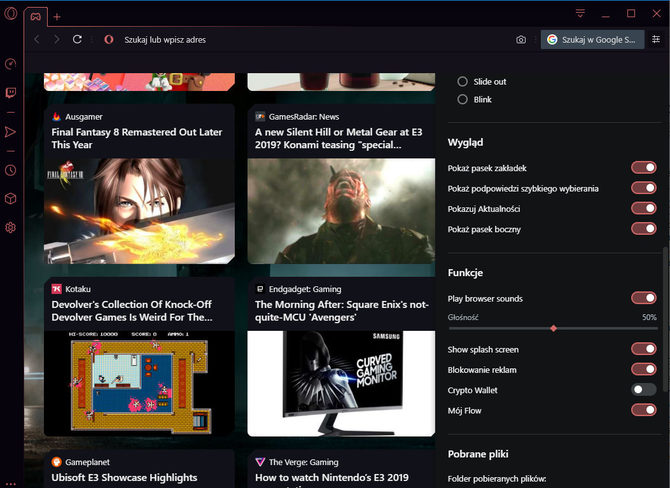Click The Verge source icon
The image size is (670, 488).
coord(260,462)
